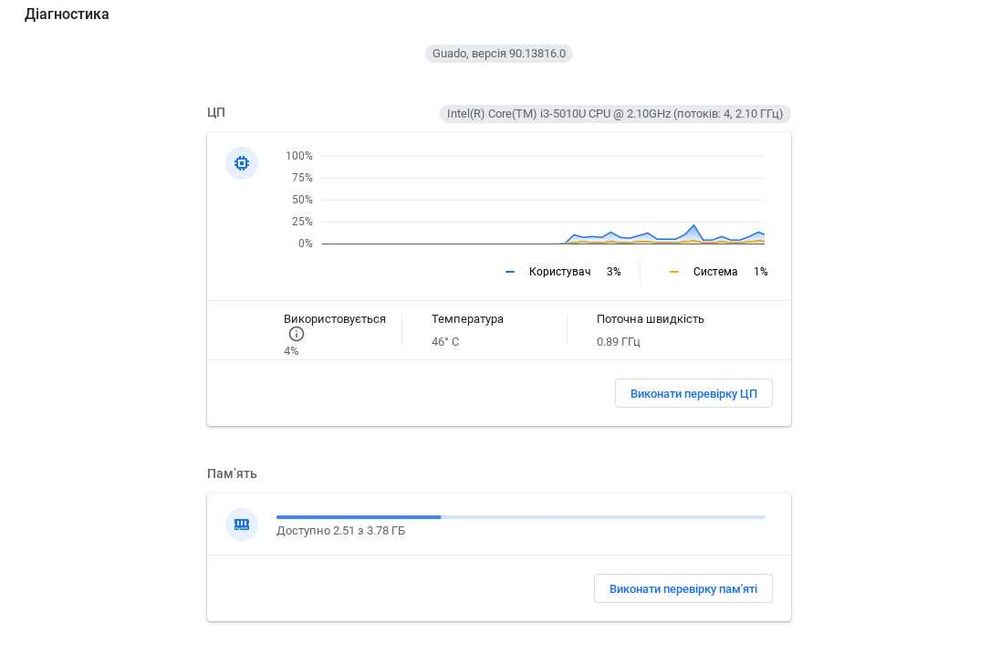Click the 46° C temperature value
The height and width of the screenshot is (654, 1000).
[445, 342]
